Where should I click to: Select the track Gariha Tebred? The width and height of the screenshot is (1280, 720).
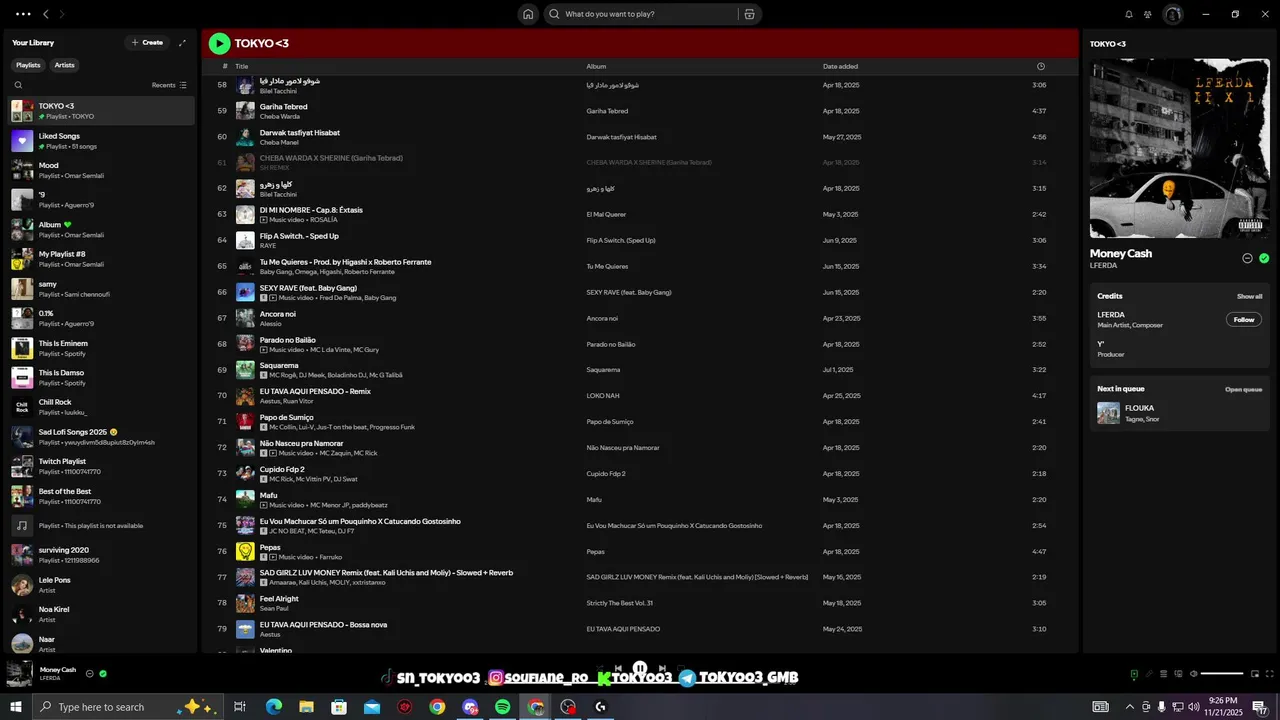[x=640, y=111]
